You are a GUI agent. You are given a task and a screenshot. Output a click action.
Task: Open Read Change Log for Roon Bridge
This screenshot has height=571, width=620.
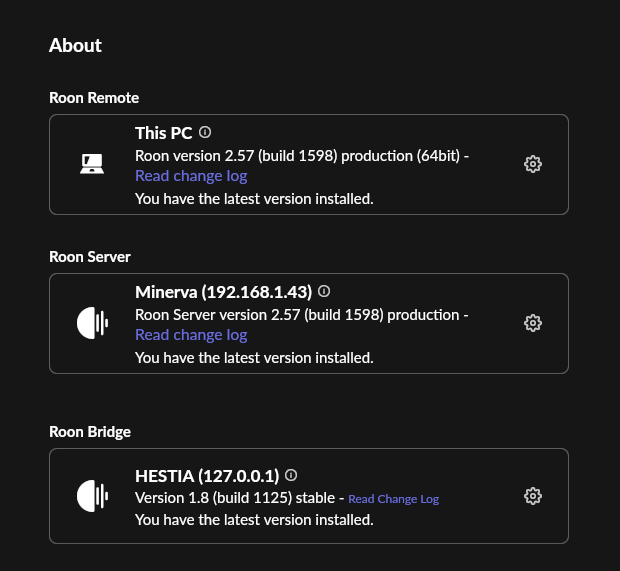tap(393, 499)
